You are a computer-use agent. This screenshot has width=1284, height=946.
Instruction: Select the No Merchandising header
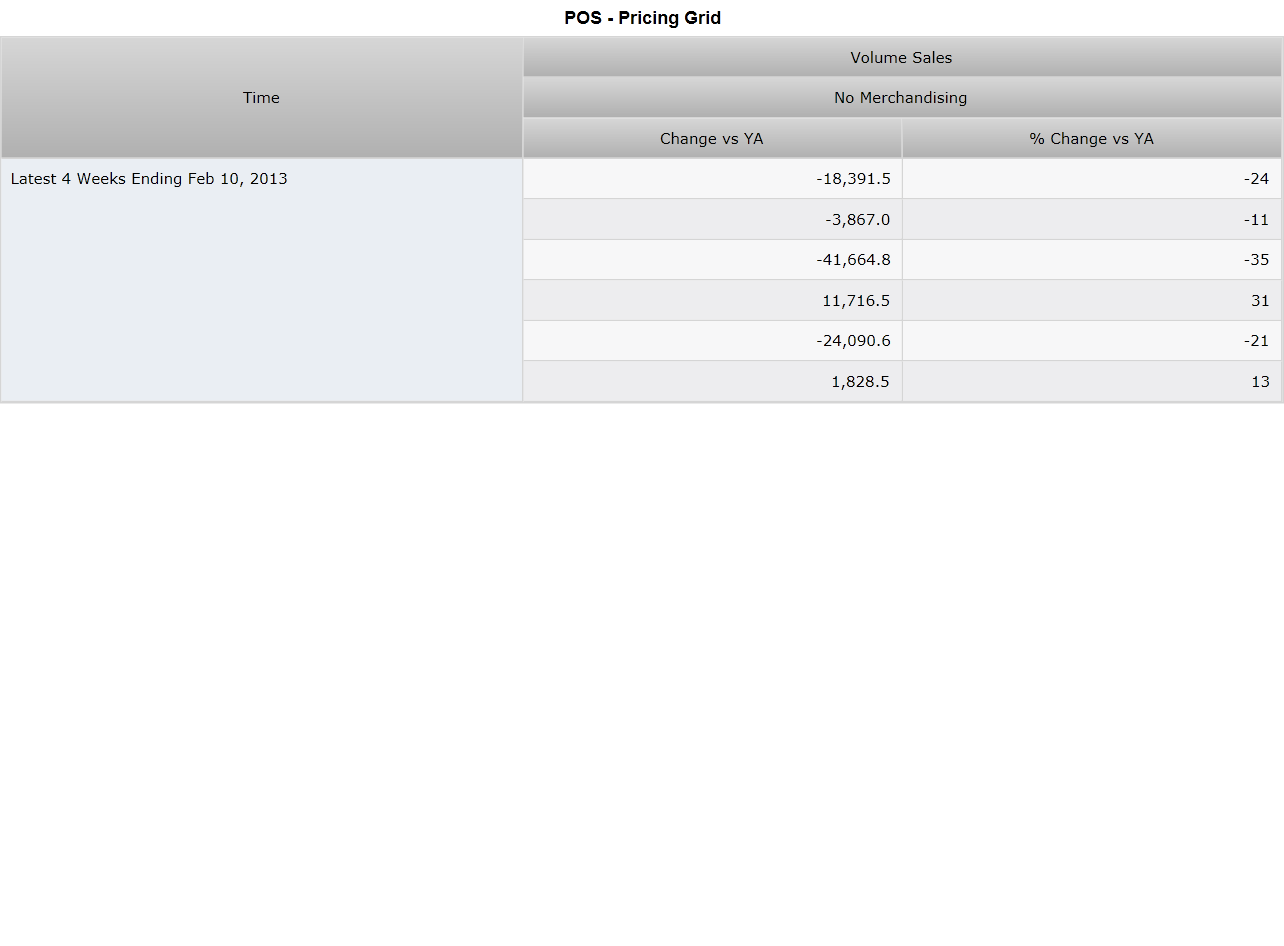(902, 98)
